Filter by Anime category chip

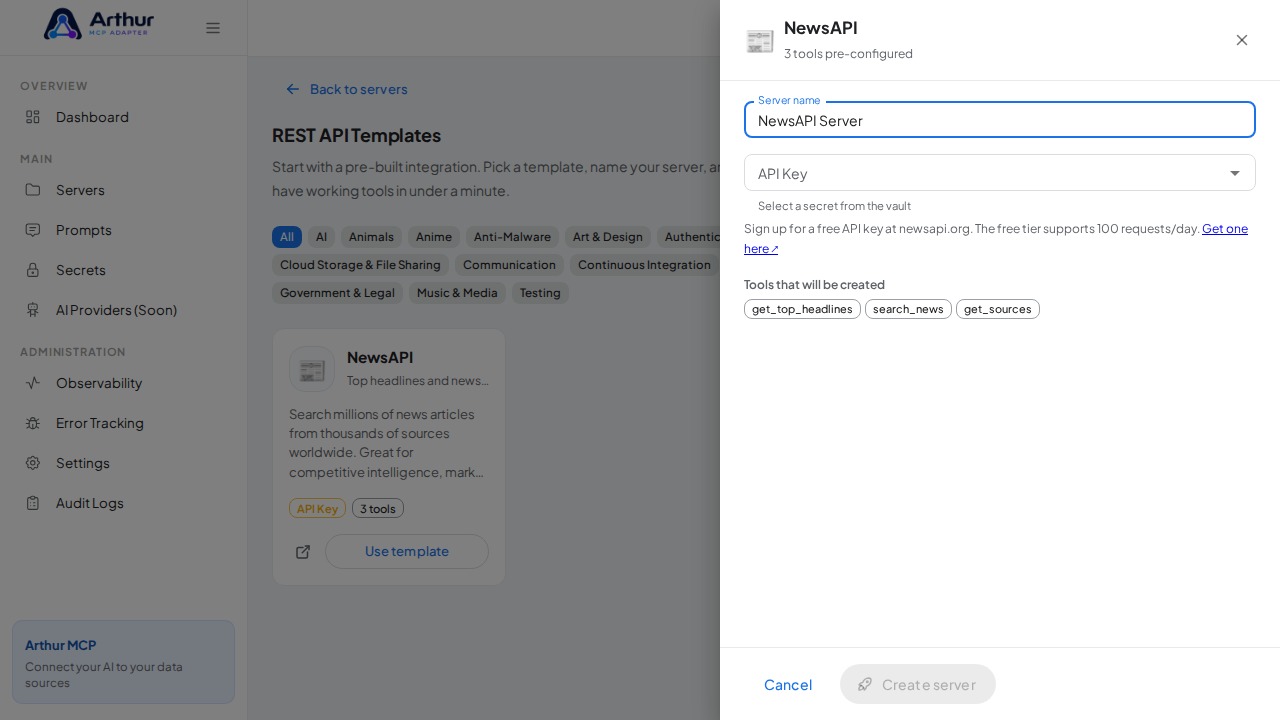[434, 237]
